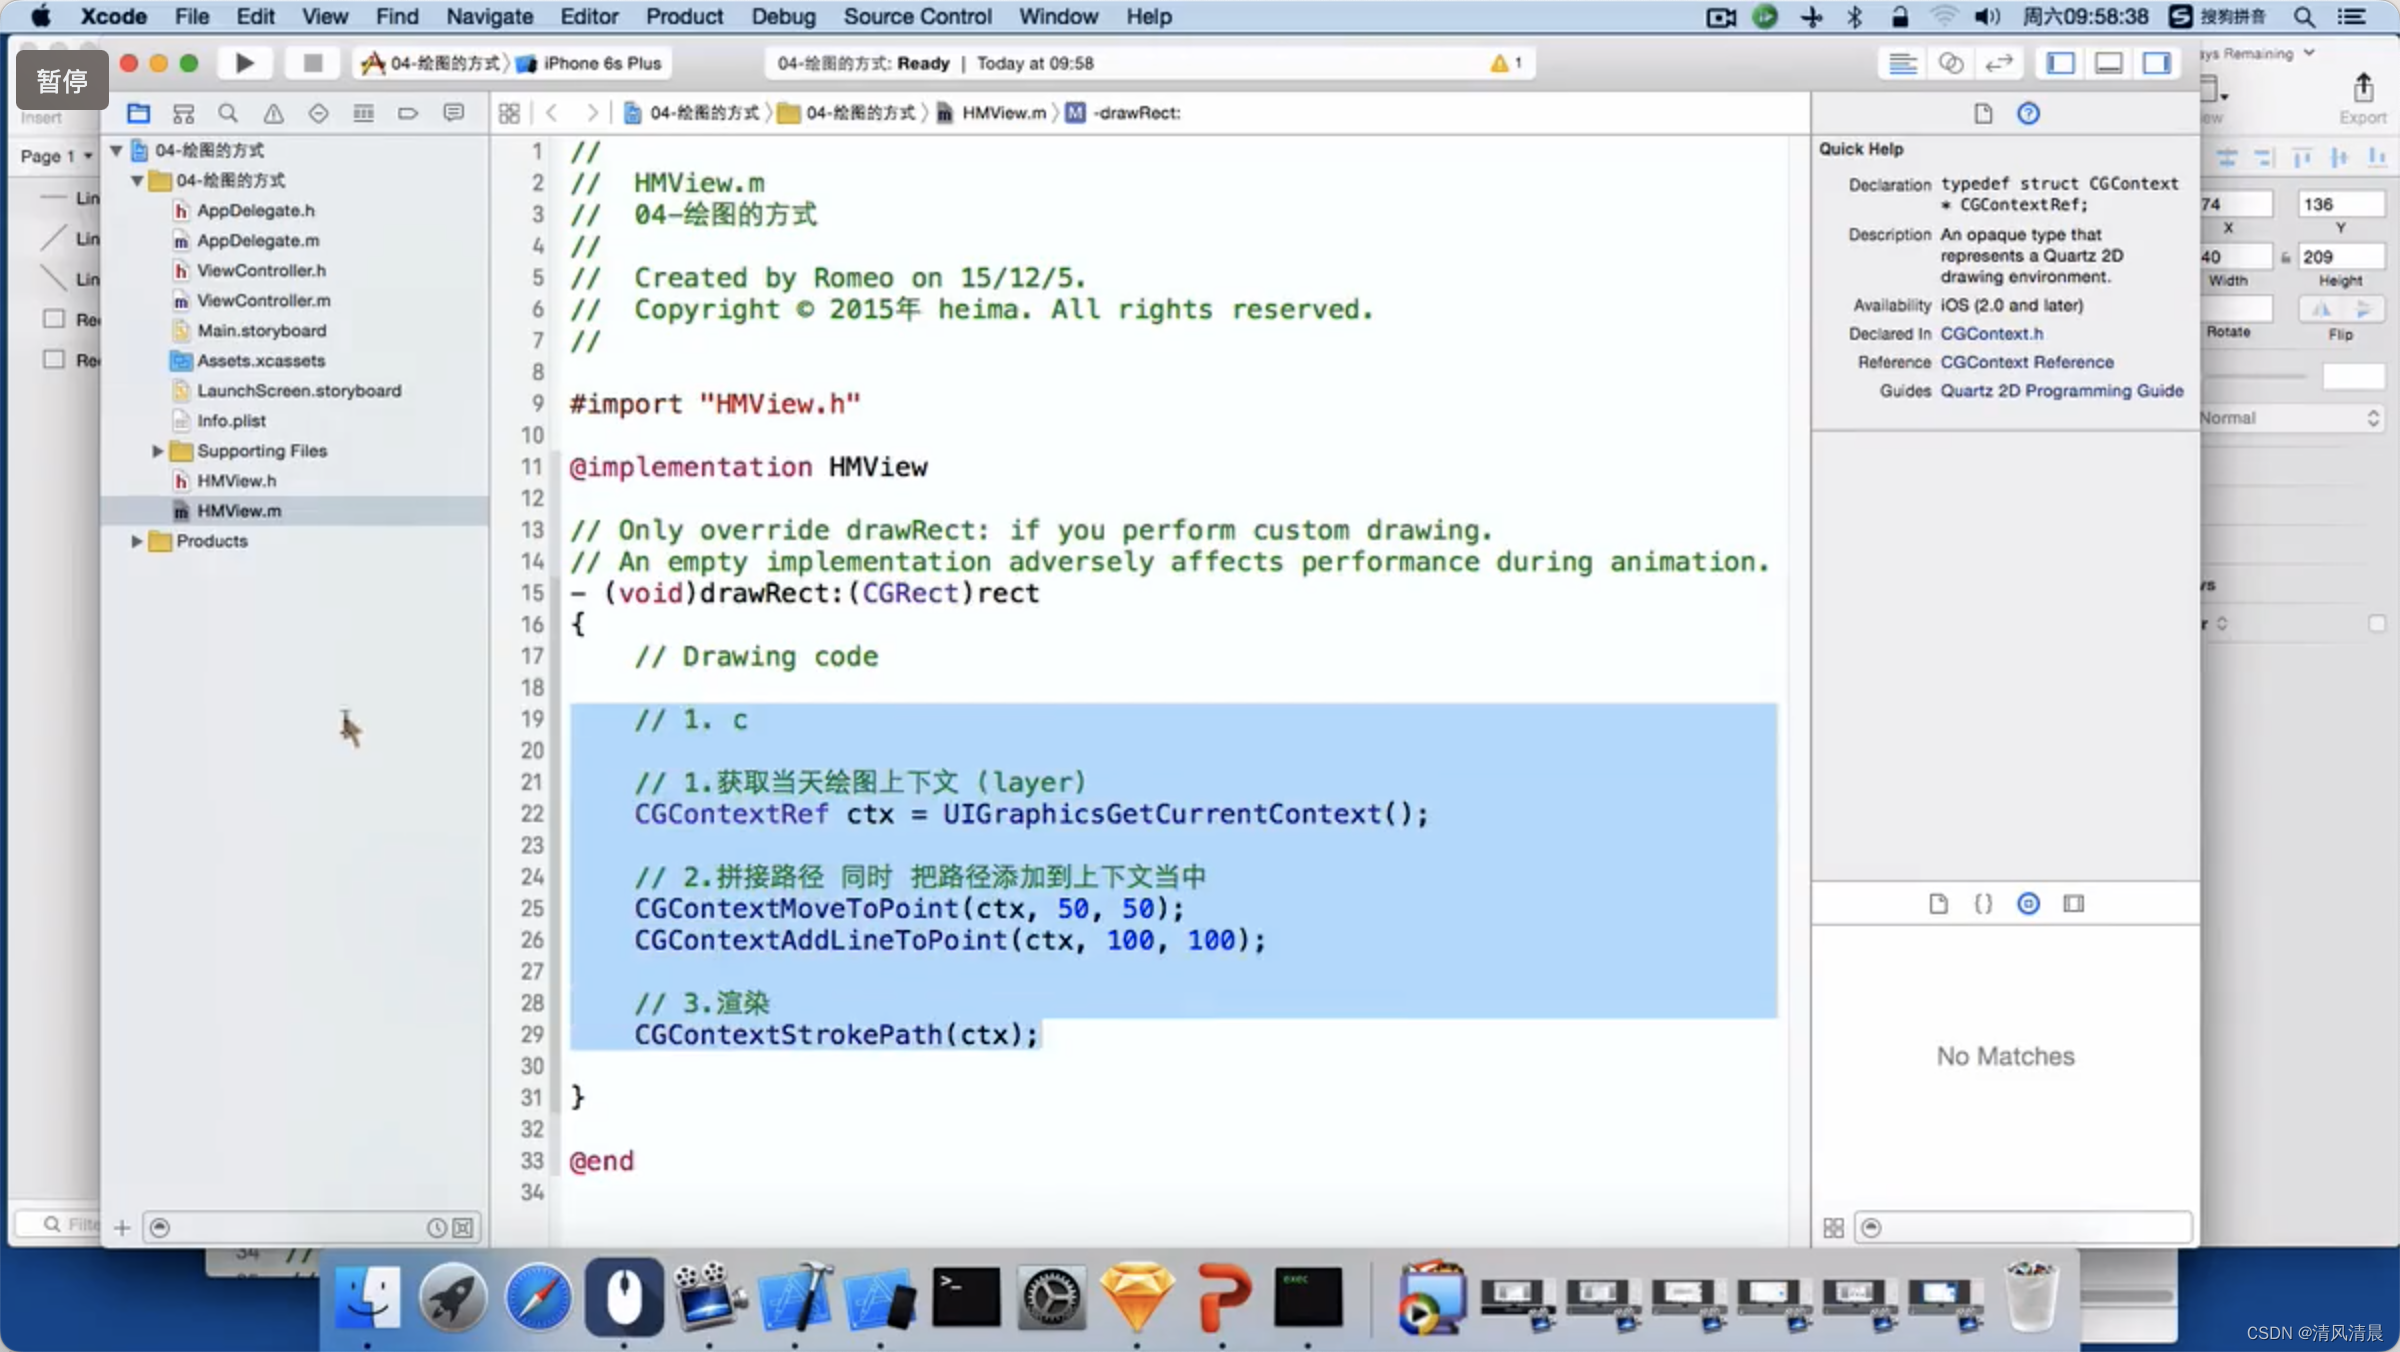Toggle the Utilities panel visibility

click(x=2156, y=63)
